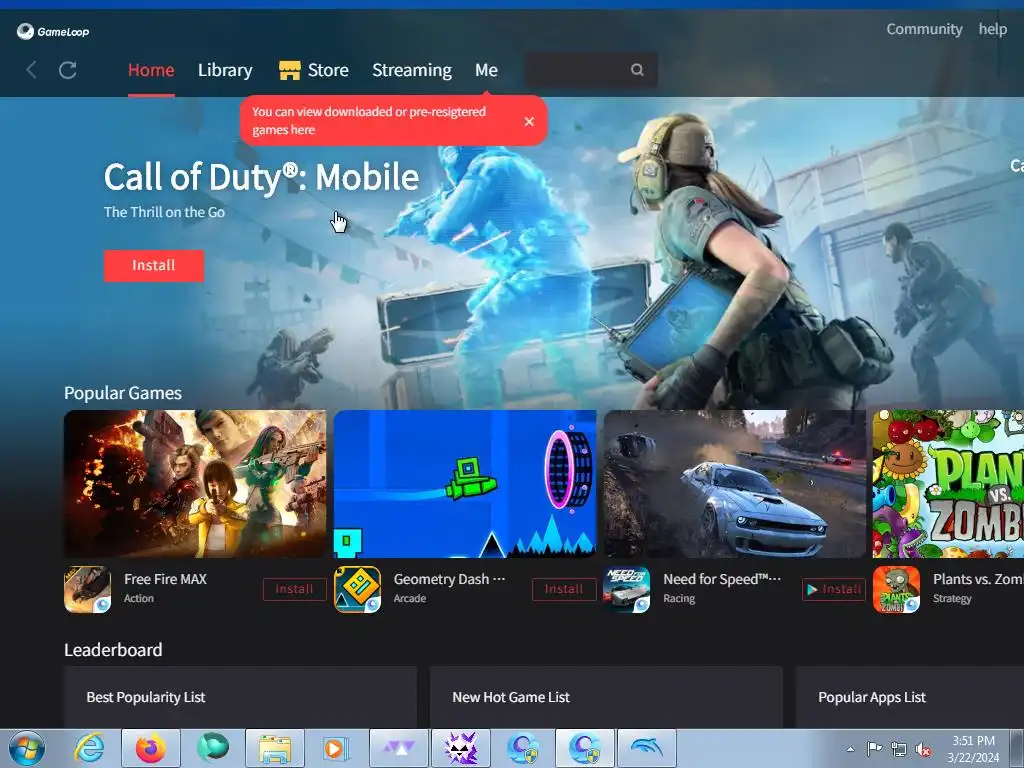Open the Best Popularity List panel
This screenshot has height=768, width=1024.
(x=240, y=697)
